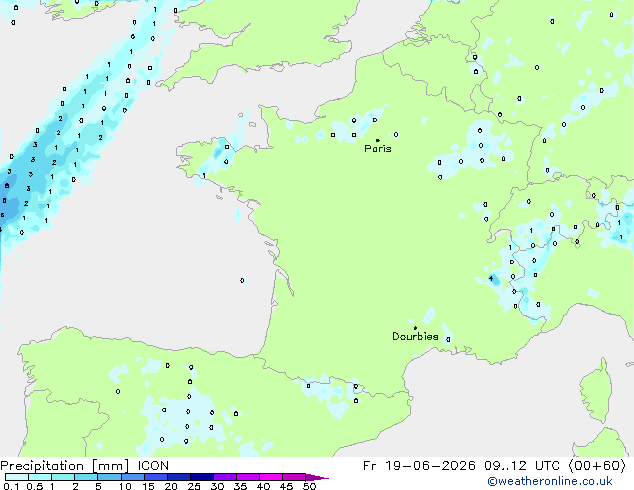Pick legend swatch between 0.1 and 0.5
This screenshot has height=490, width=634.
click(17, 477)
